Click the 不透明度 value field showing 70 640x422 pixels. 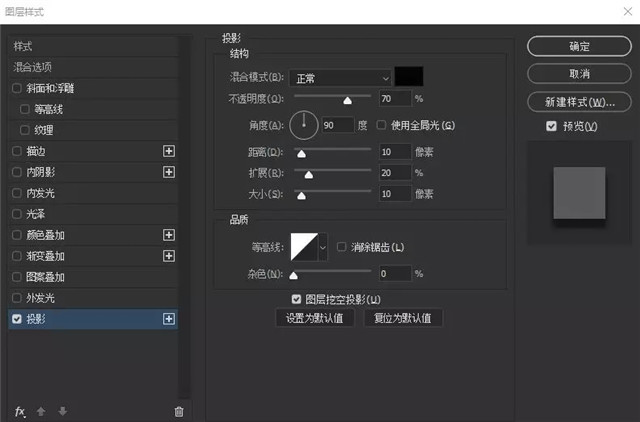tap(395, 98)
